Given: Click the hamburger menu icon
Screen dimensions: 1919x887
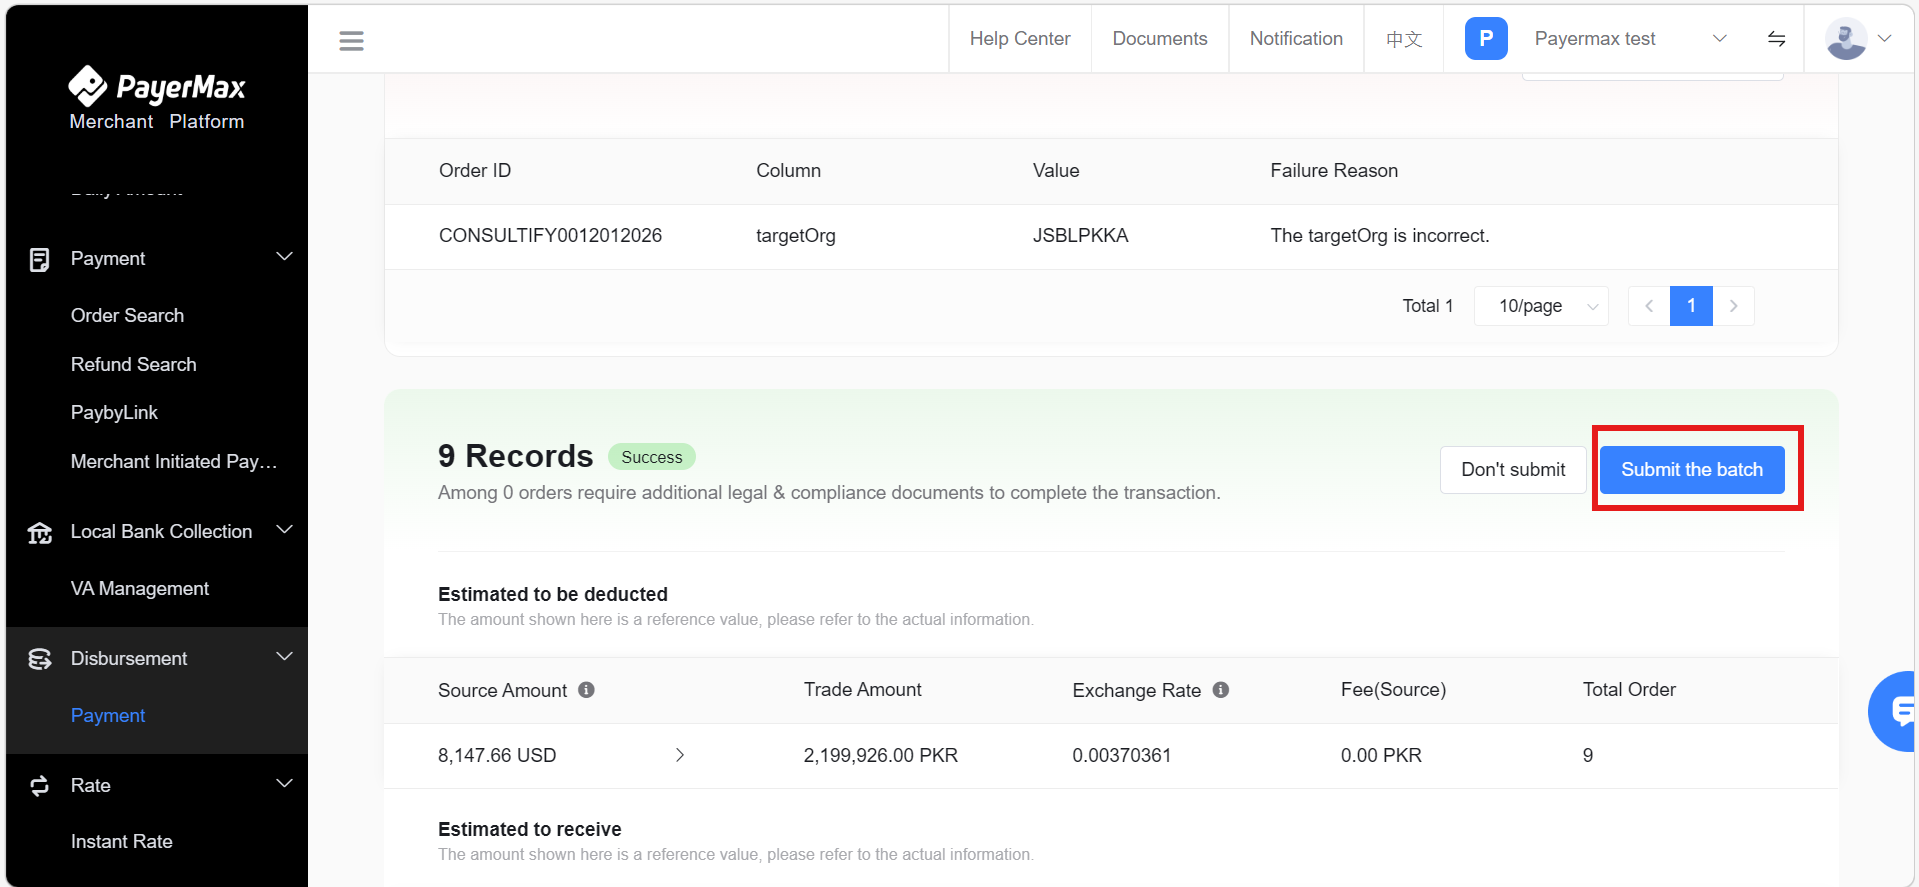Looking at the screenshot, I should point(351,40).
